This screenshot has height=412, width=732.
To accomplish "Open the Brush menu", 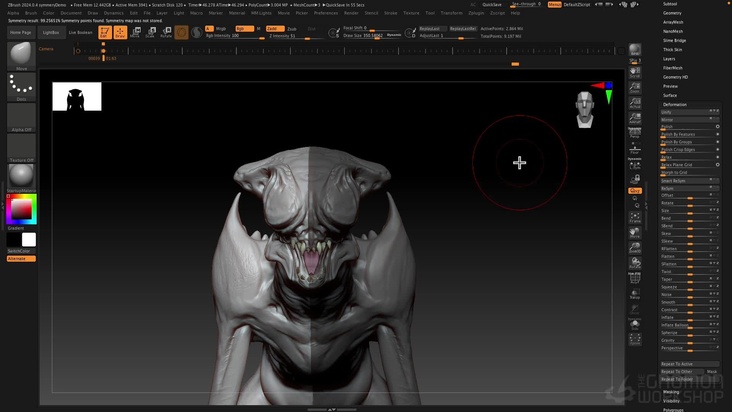I will (x=31, y=13).
